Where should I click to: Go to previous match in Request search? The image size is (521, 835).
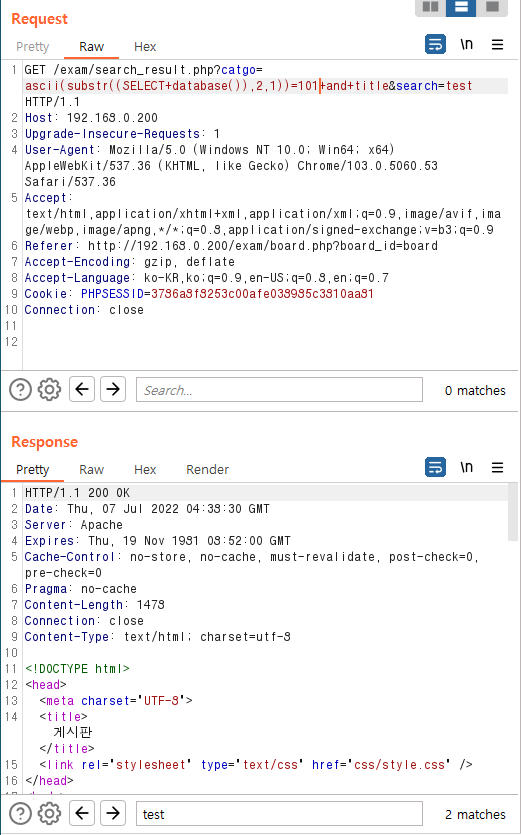(82, 389)
